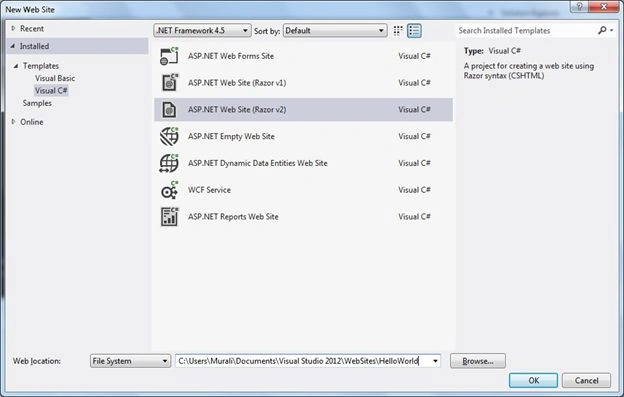Image resolution: width=624 pixels, height=397 pixels.
Task: Expand the Recent node
Action: coord(13,28)
